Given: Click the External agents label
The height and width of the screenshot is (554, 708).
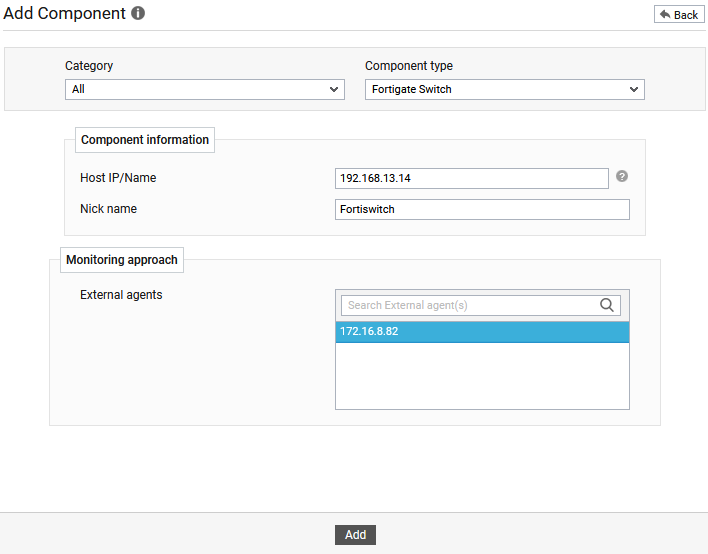Looking at the screenshot, I should [x=121, y=295].
